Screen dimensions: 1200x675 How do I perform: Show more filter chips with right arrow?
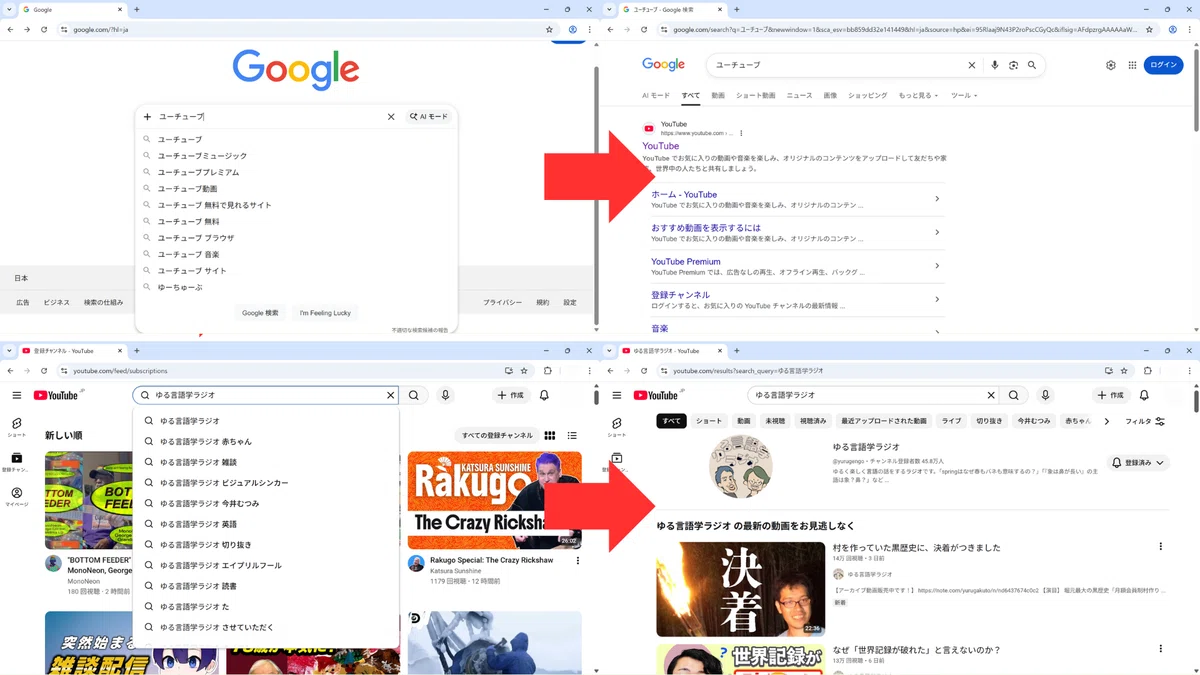point(1106,421)
